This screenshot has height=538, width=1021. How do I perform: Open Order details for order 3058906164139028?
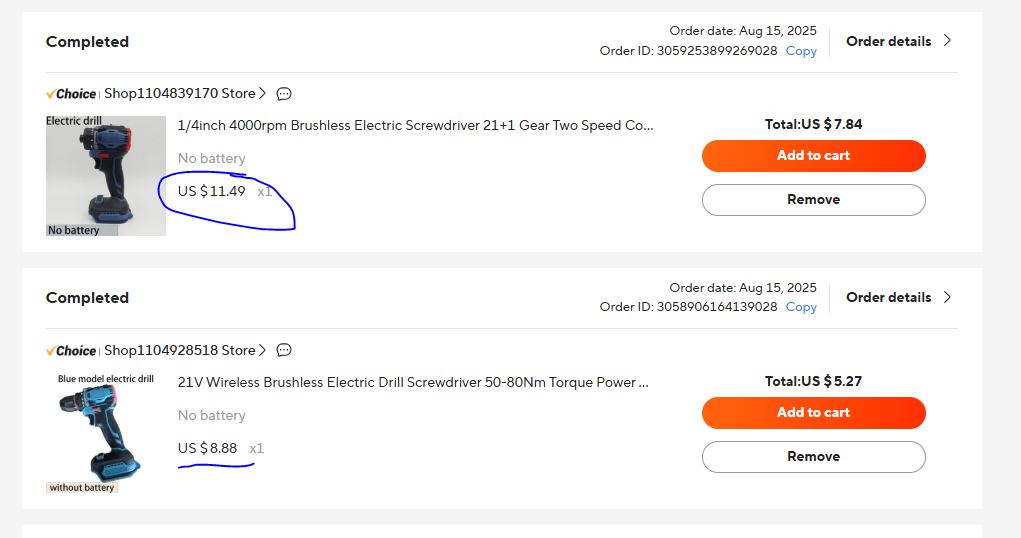click(898, 297)
